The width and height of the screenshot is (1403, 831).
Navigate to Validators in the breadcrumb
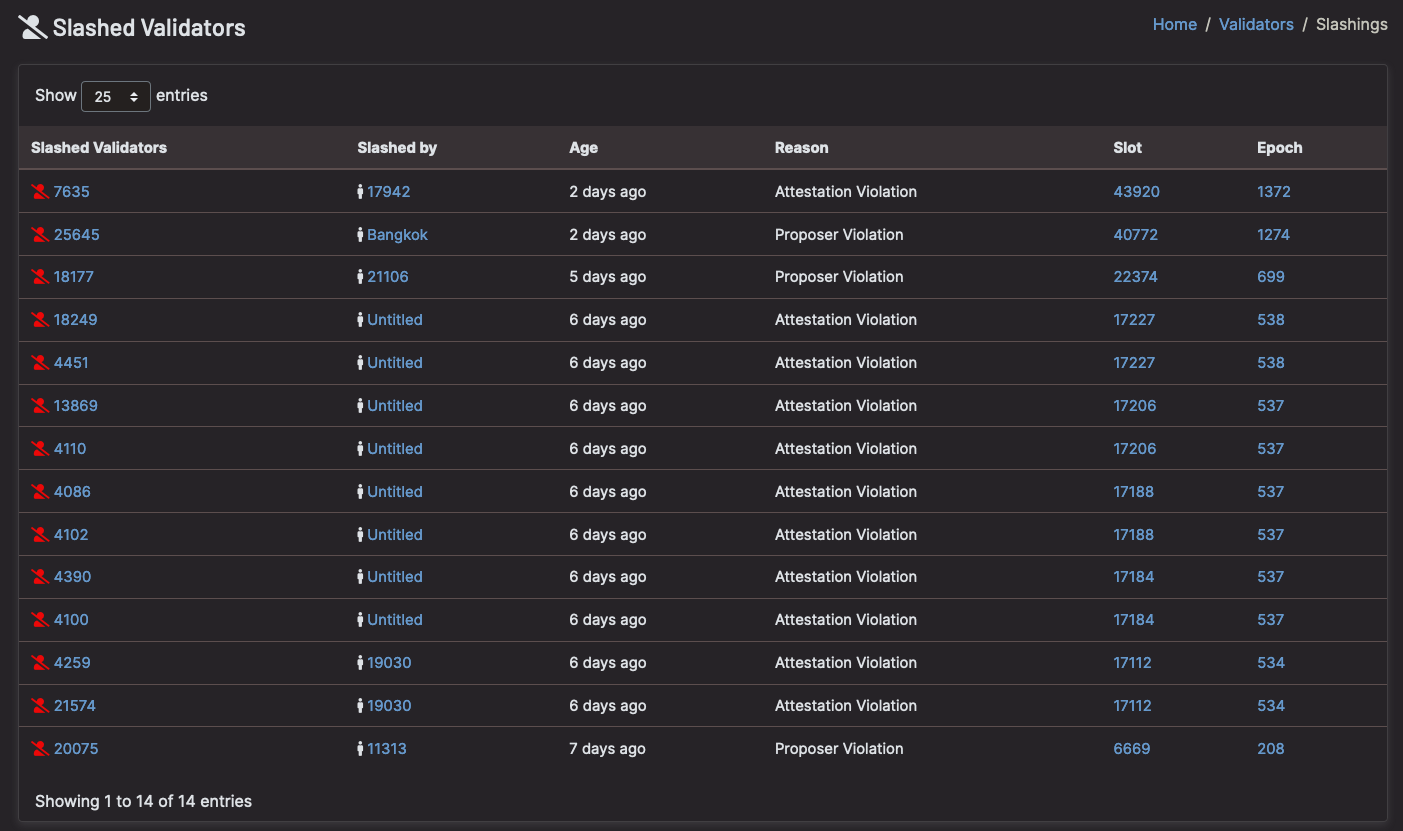coord(1256,25)
